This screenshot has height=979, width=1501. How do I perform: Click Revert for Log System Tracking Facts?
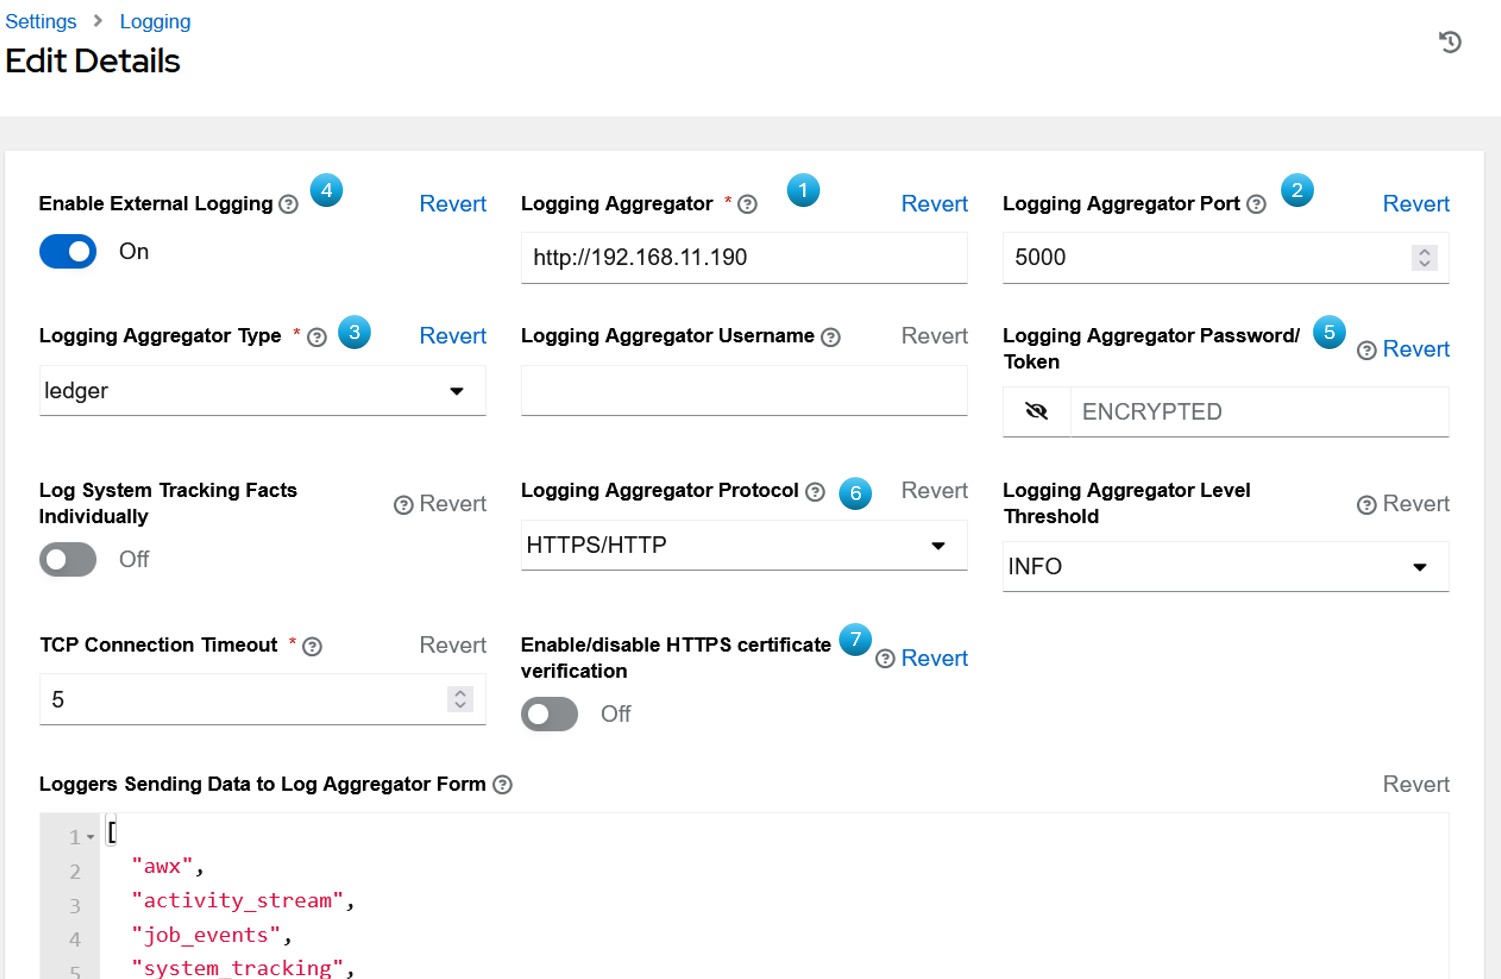[x=453, y=504]
